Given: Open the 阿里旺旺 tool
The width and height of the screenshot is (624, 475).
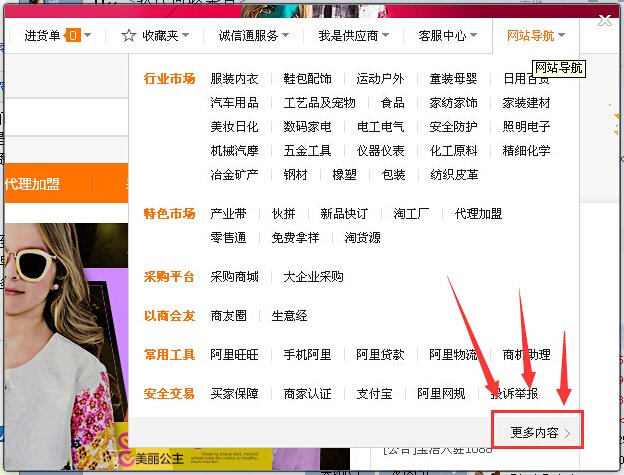Looking at the screenshot, I should [234, 354].
